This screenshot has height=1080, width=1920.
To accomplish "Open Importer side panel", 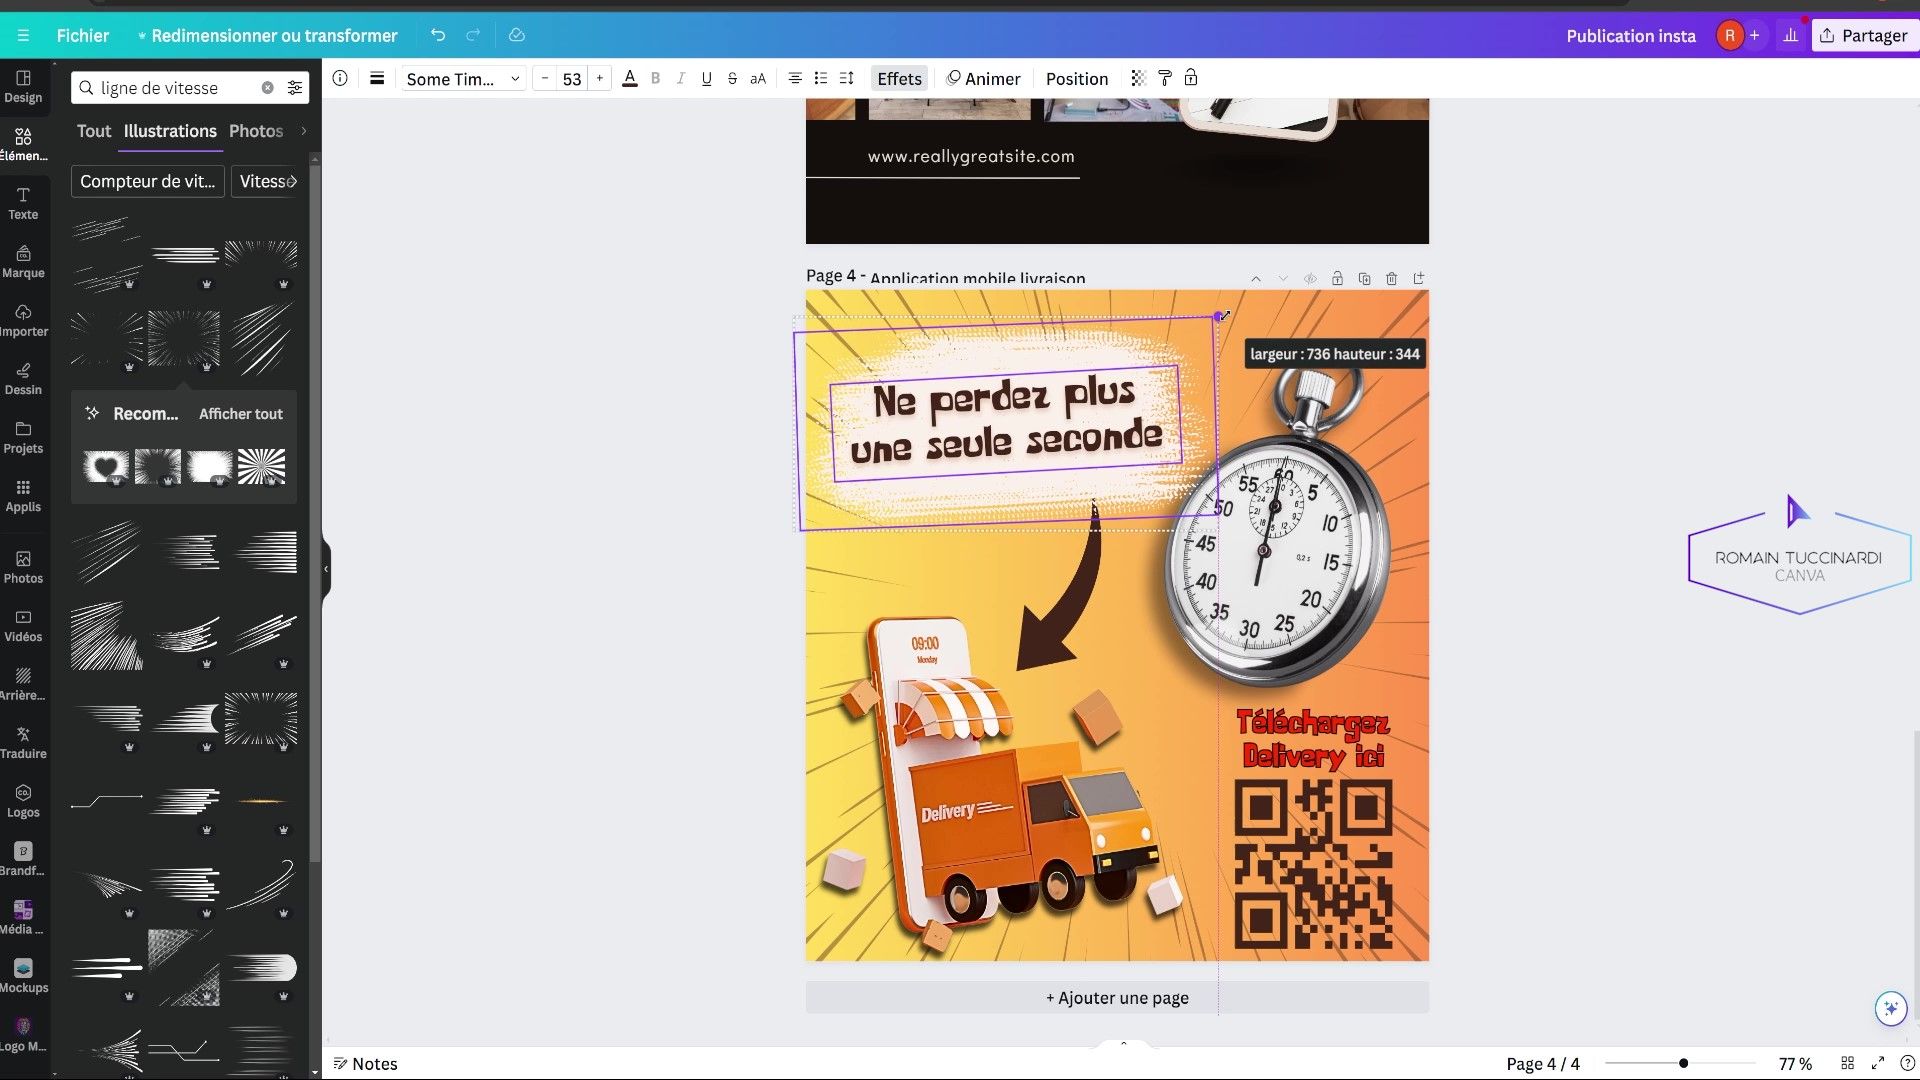I will 23,321.
